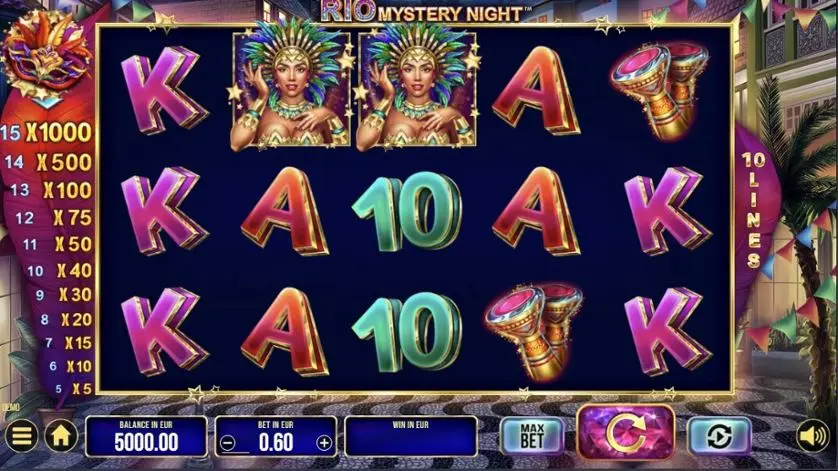Image resolution: width=838 pixels, height=471 pixels.
Task: Select the top-right drum symbol
Action: 661,90
